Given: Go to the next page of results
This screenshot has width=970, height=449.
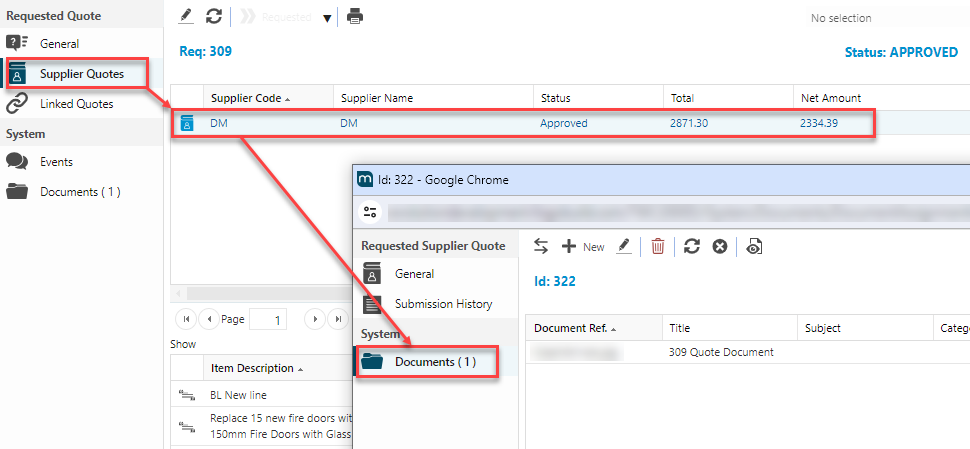Looking at the screenshot, I should click(313, 319).
